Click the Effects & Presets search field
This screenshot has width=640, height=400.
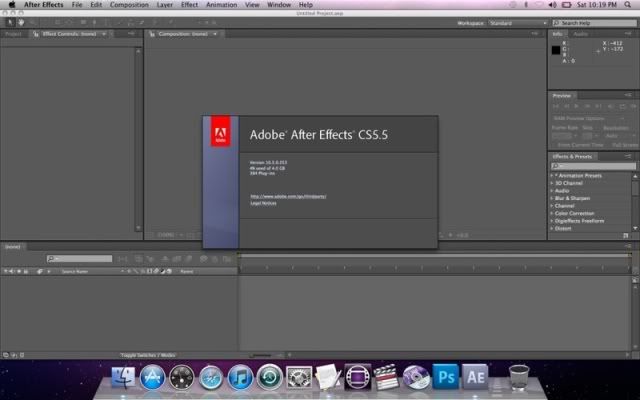pos(593,166)
